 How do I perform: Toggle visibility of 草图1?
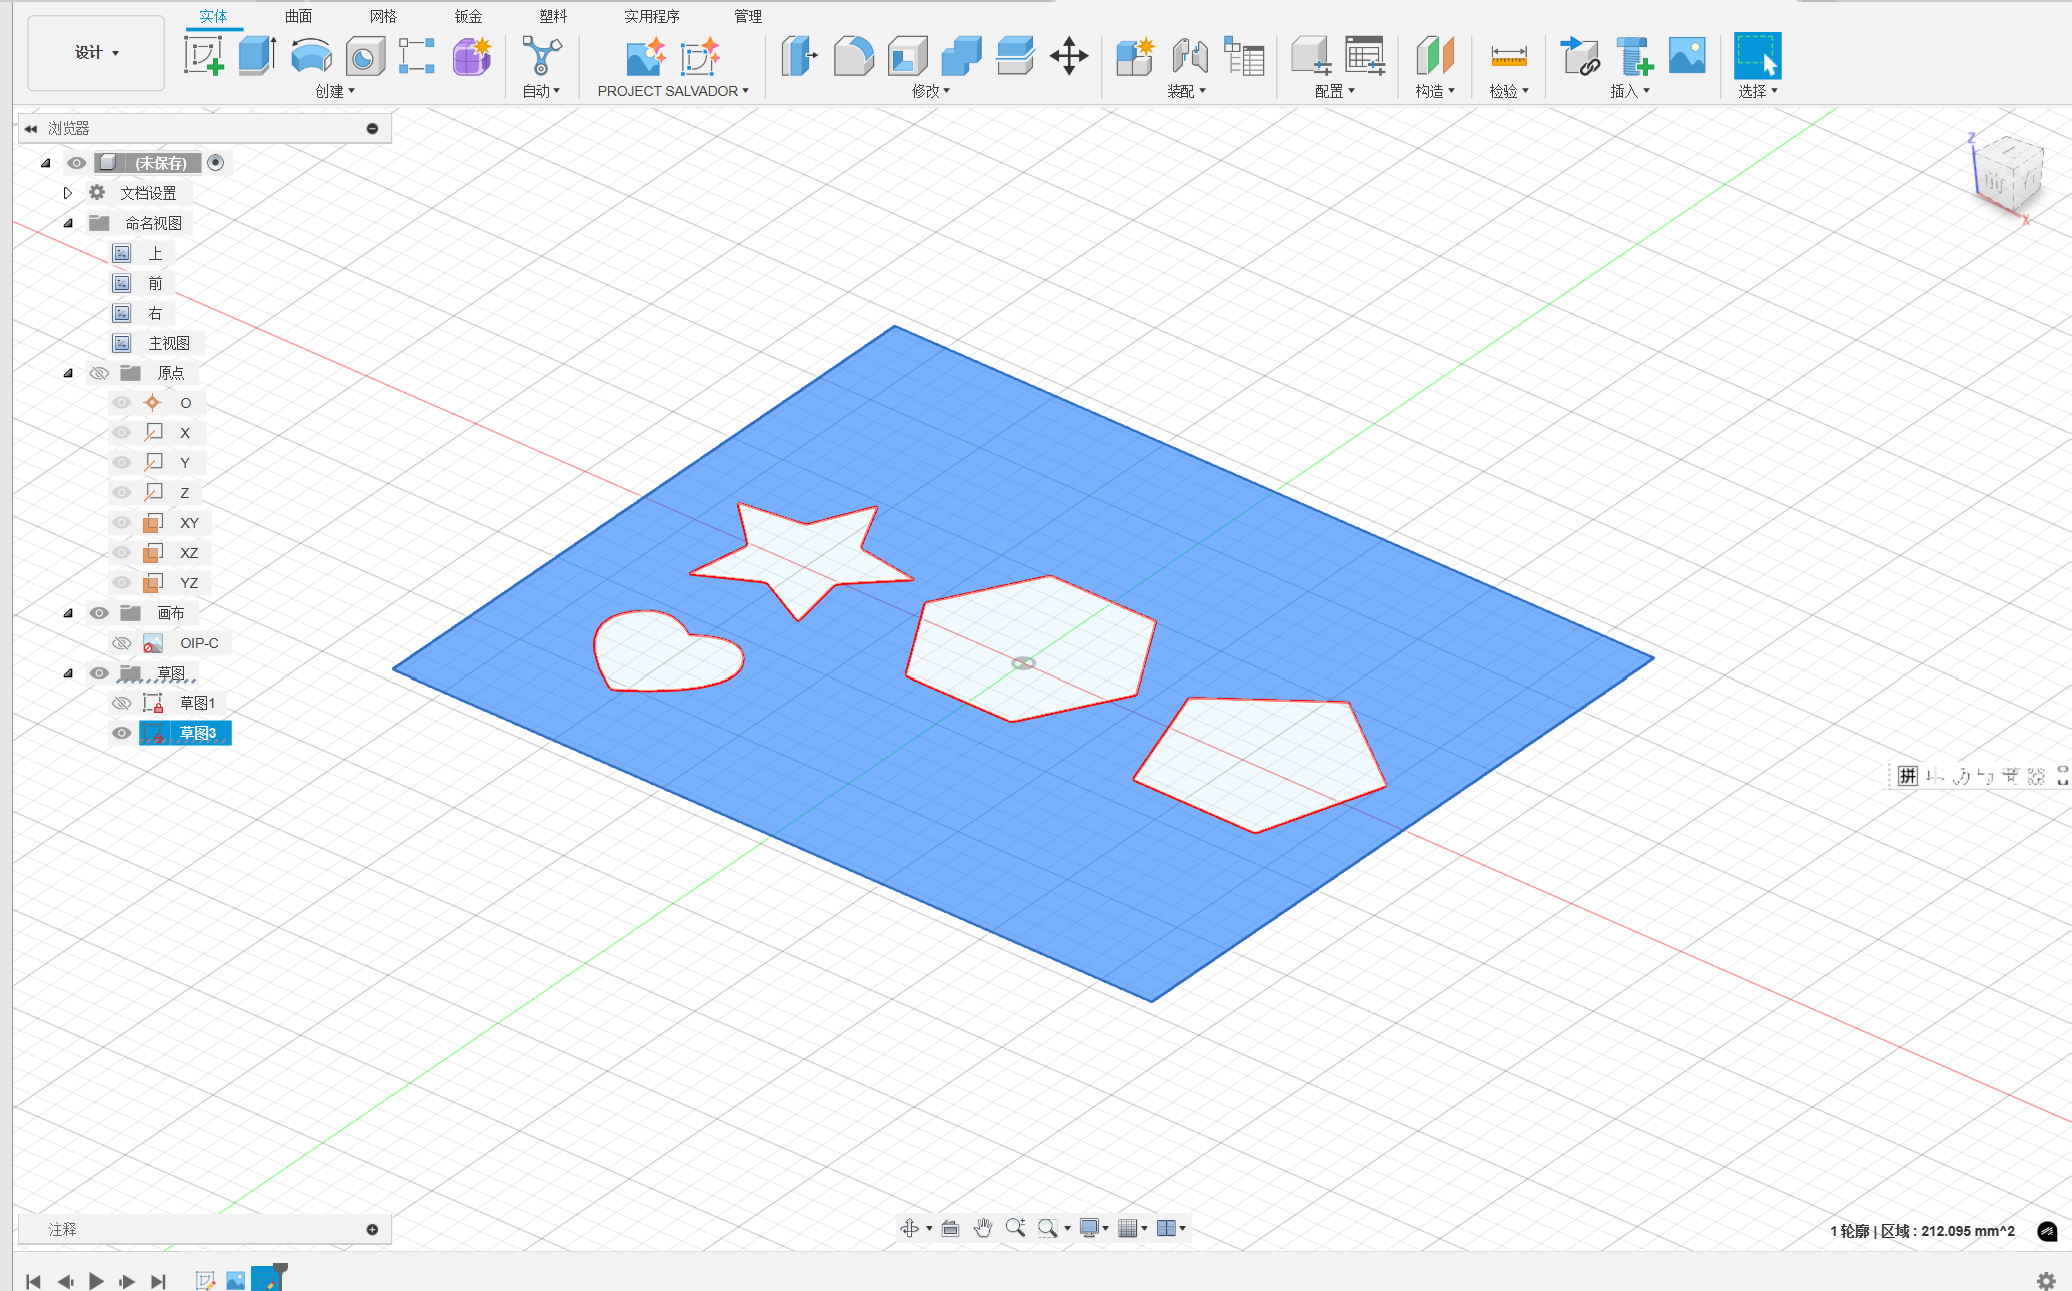pos(122,703)
